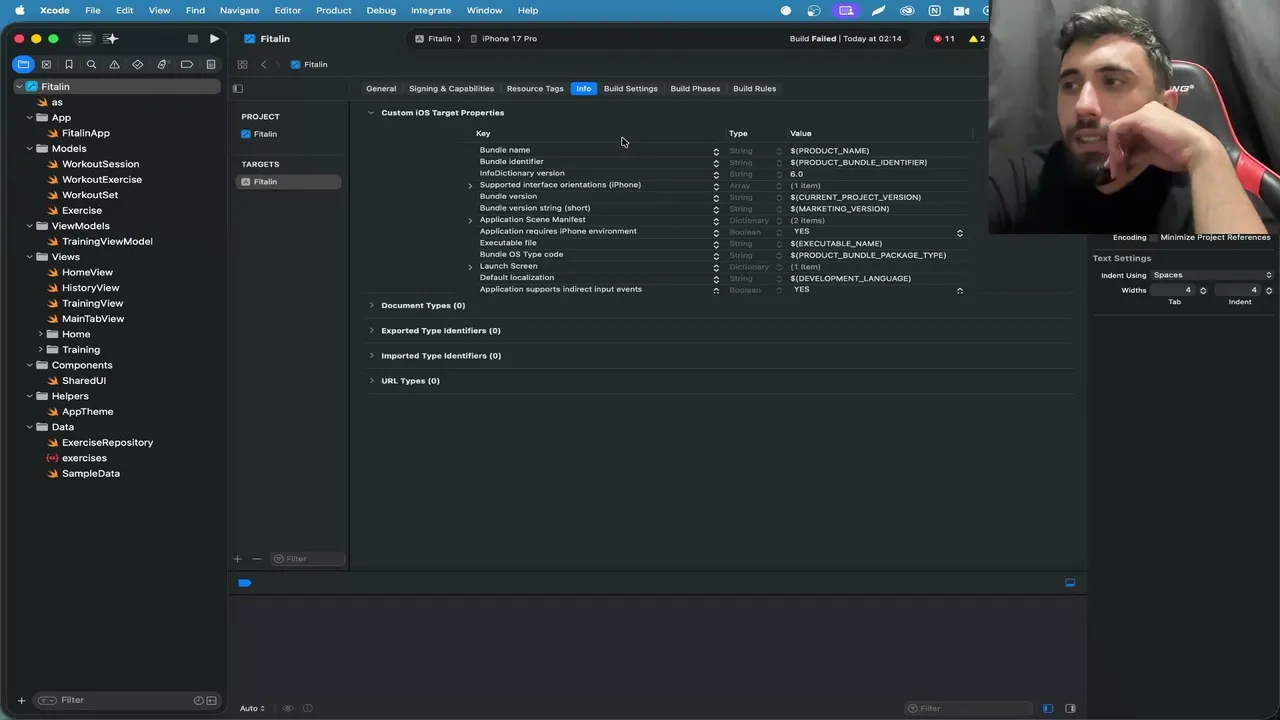Toggle the breakpoints activation icon in debug bar
Screen dimensions: 1280x720
pos(245,583)
